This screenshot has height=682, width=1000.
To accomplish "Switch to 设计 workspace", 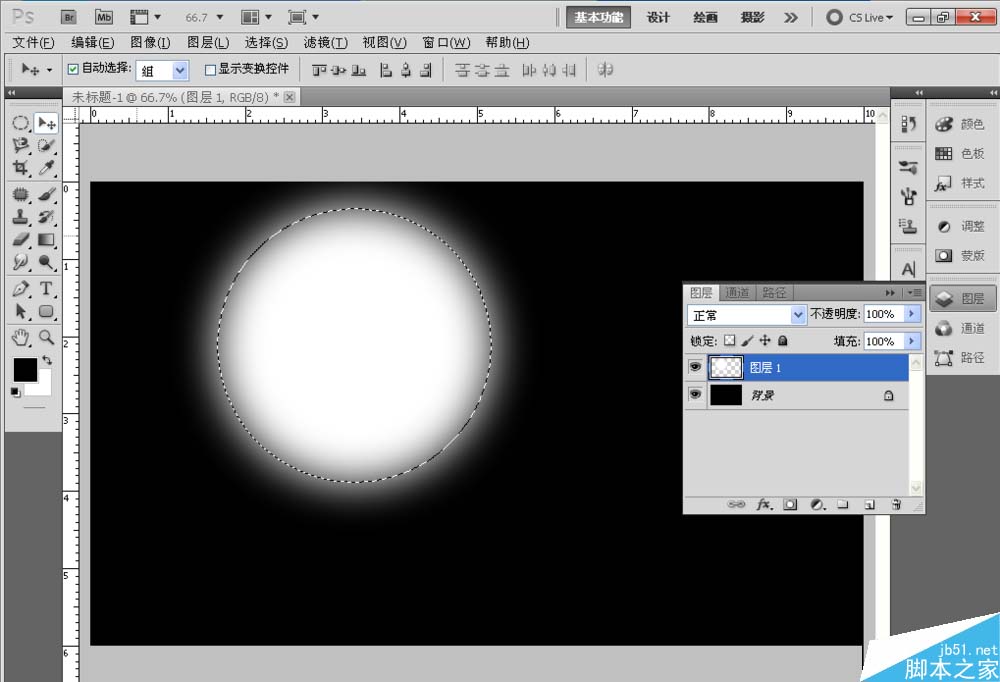I will (x=658, y=17).
